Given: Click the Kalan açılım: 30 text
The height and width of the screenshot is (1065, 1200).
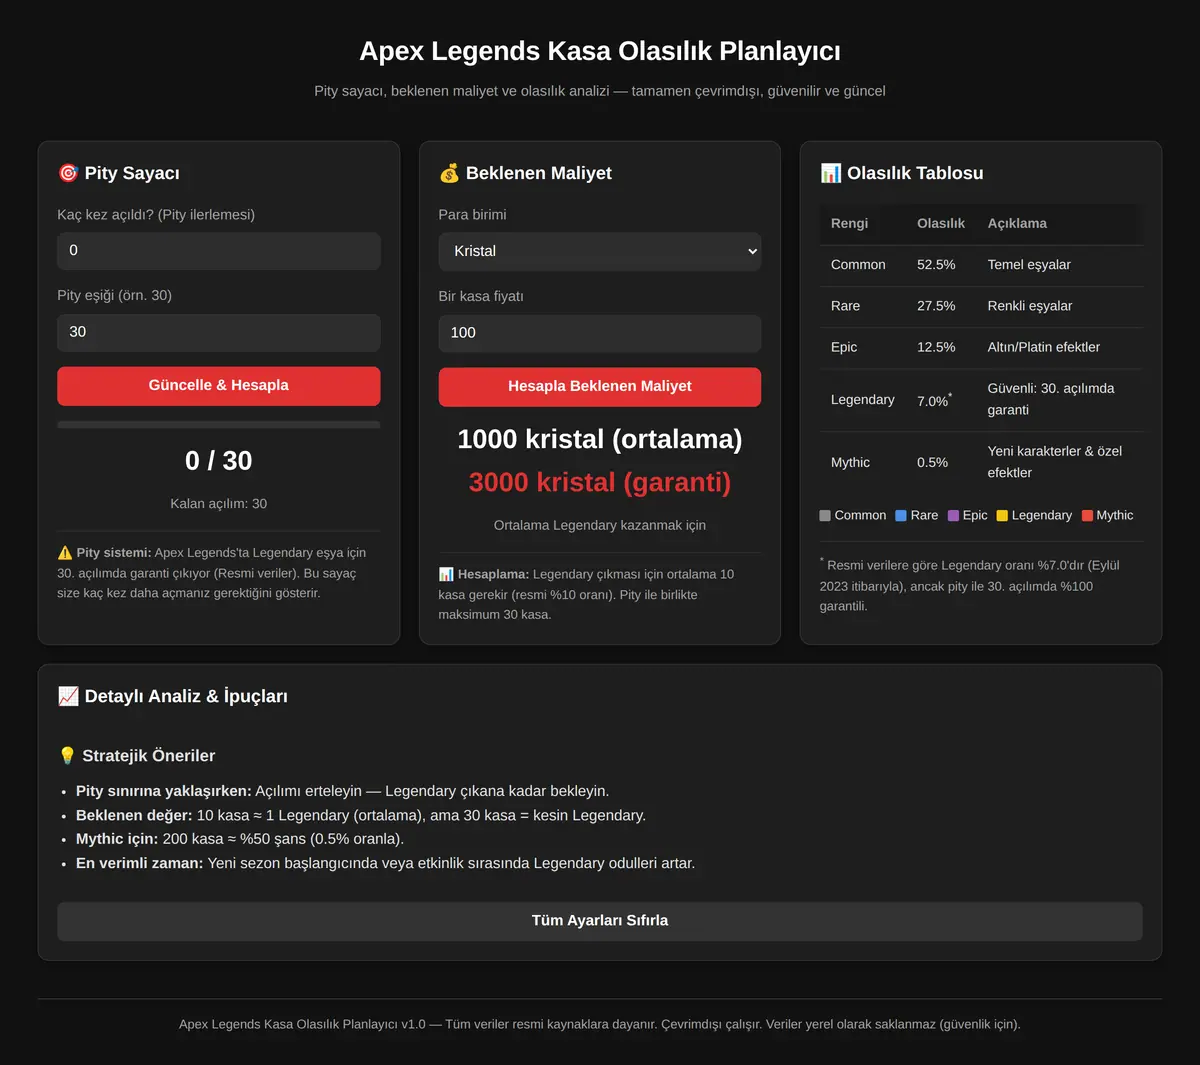Looking at the screenshot, I should tap(219, 504).
